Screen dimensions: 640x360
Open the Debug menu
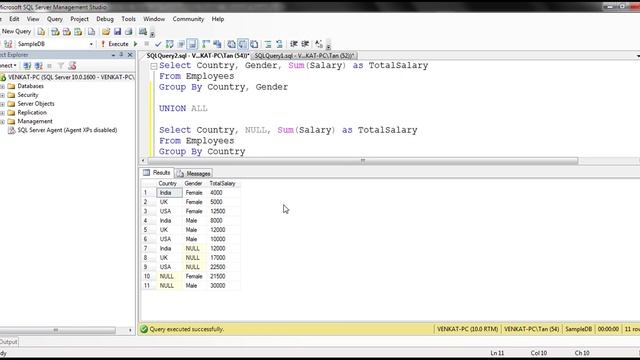point(105,19)
